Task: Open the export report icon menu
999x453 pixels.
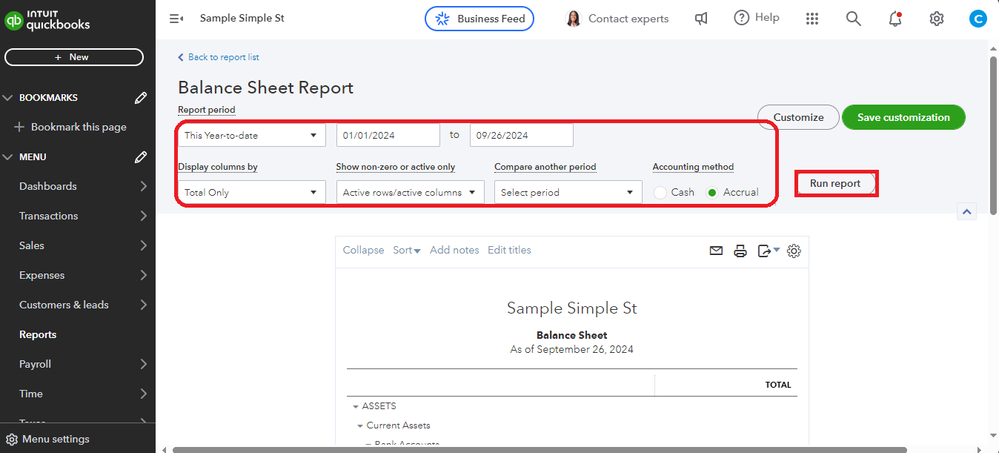Action: pyautogui.click(x=767, y=251)
